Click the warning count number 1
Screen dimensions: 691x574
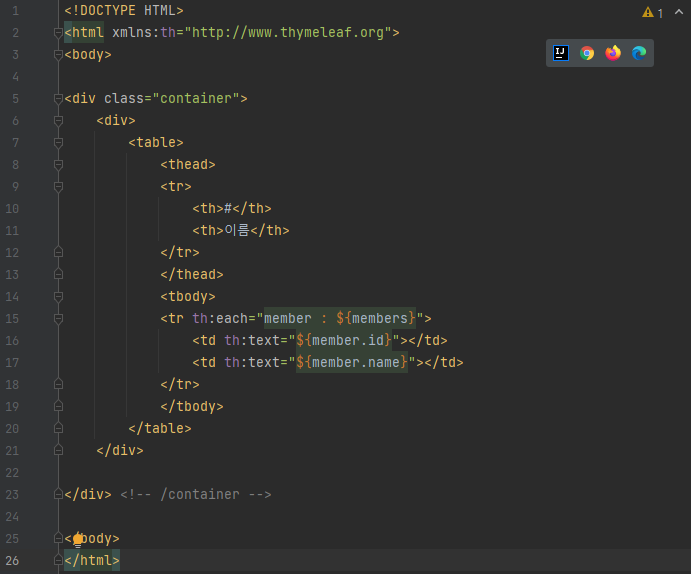coord(660,13)
